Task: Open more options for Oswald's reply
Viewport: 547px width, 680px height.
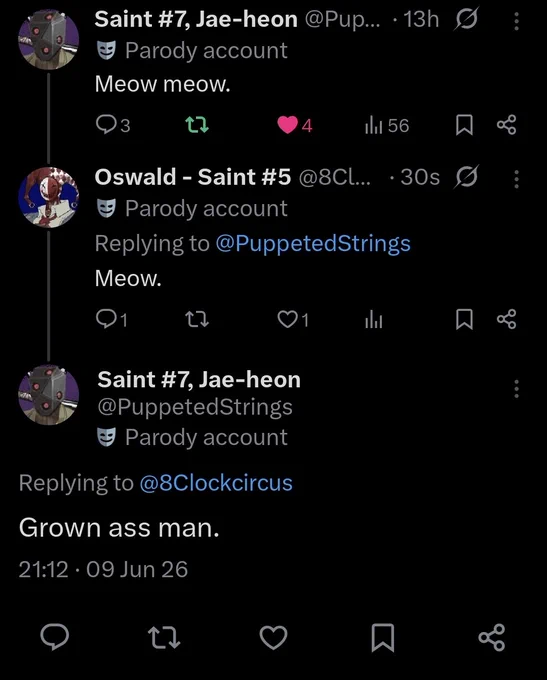Action: pyautogui.click(x=516, y=179)
